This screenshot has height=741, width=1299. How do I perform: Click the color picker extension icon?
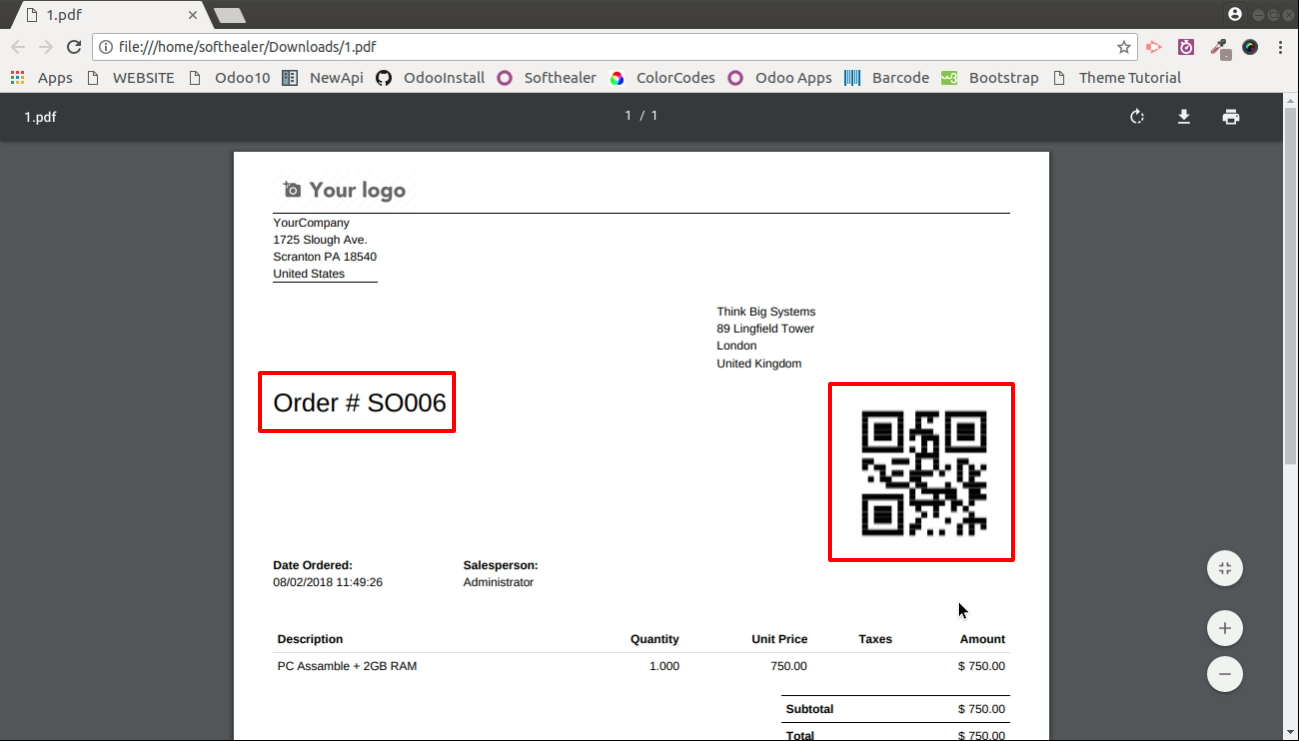(1219, 47)
